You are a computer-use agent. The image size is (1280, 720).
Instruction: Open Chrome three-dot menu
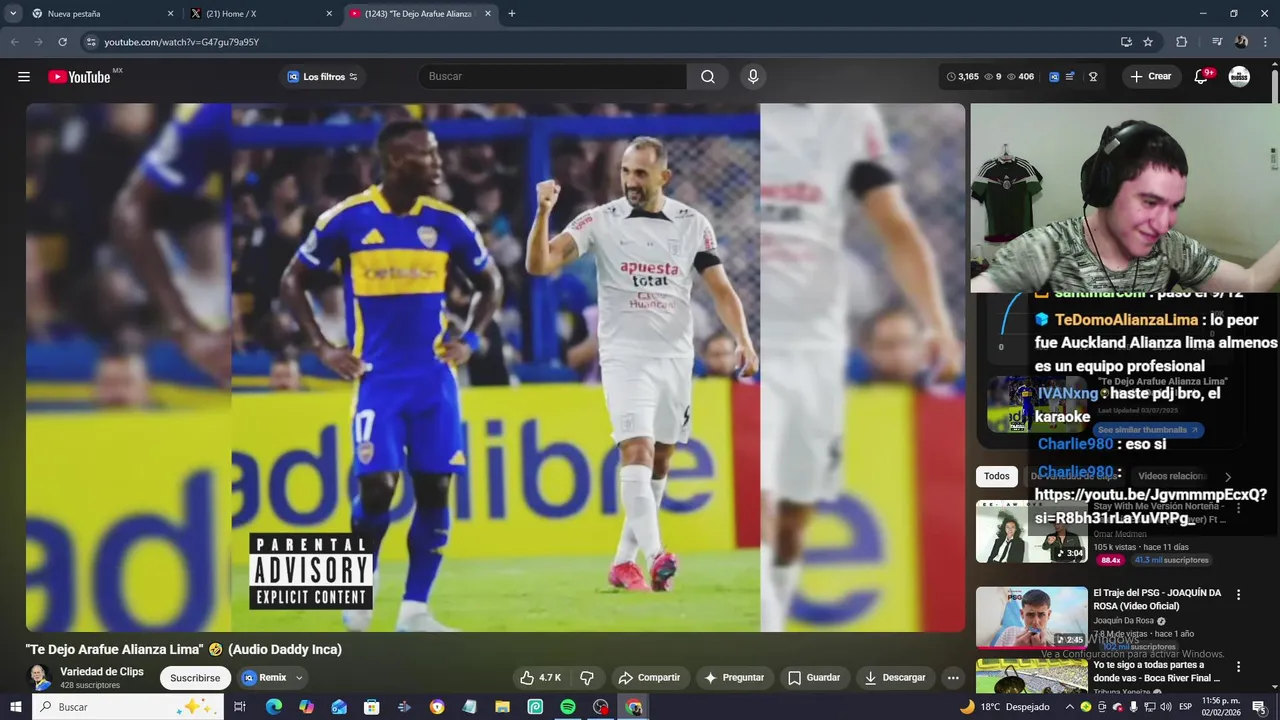click(x=1265, y=42)
